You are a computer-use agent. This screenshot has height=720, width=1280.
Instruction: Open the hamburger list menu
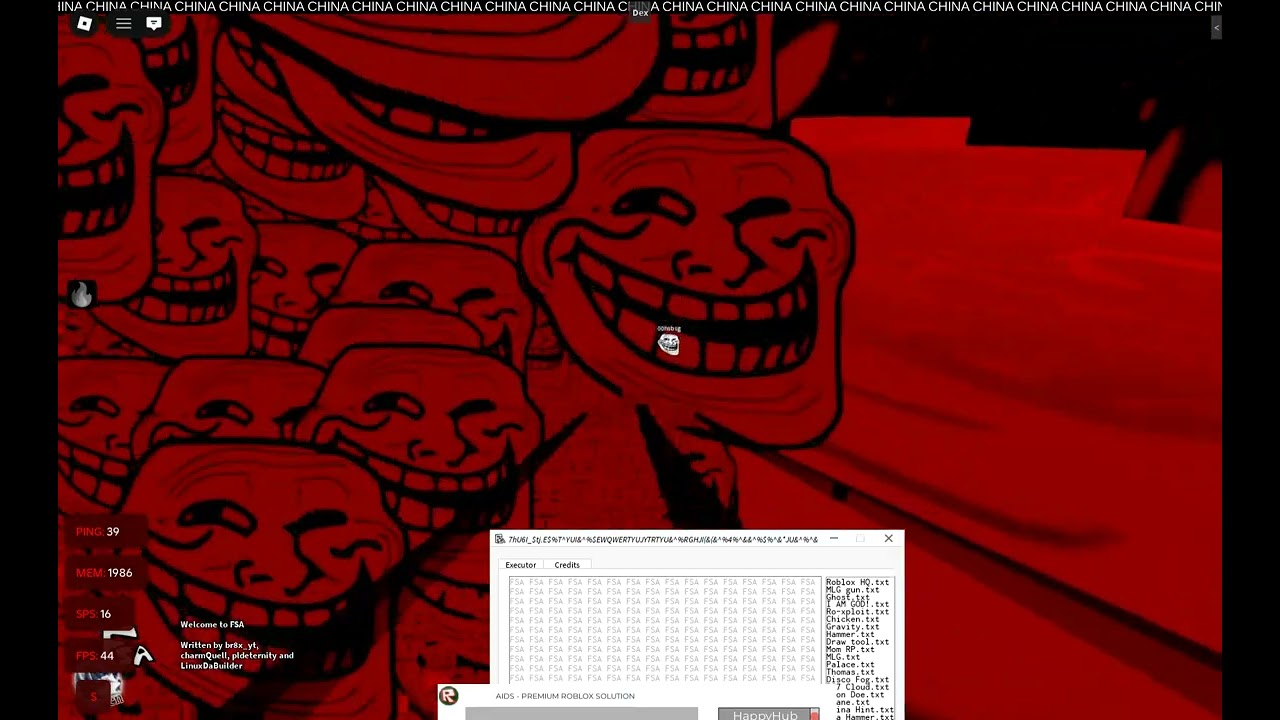[x=124, y=23]
